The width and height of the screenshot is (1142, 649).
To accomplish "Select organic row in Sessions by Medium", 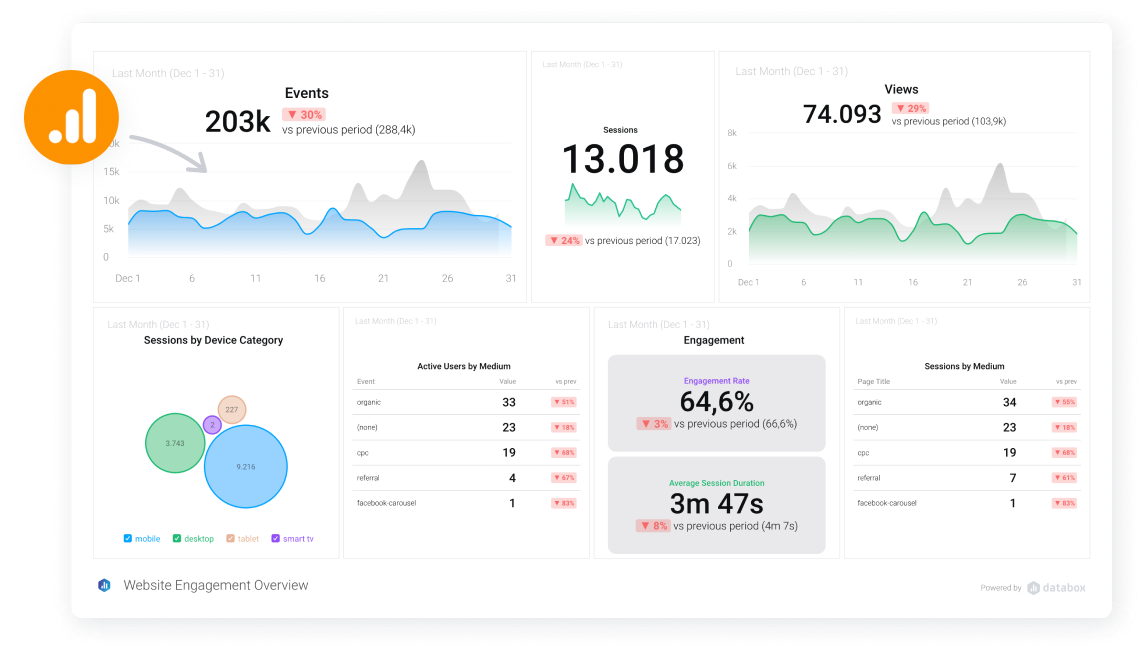I will tap(966, 402).
